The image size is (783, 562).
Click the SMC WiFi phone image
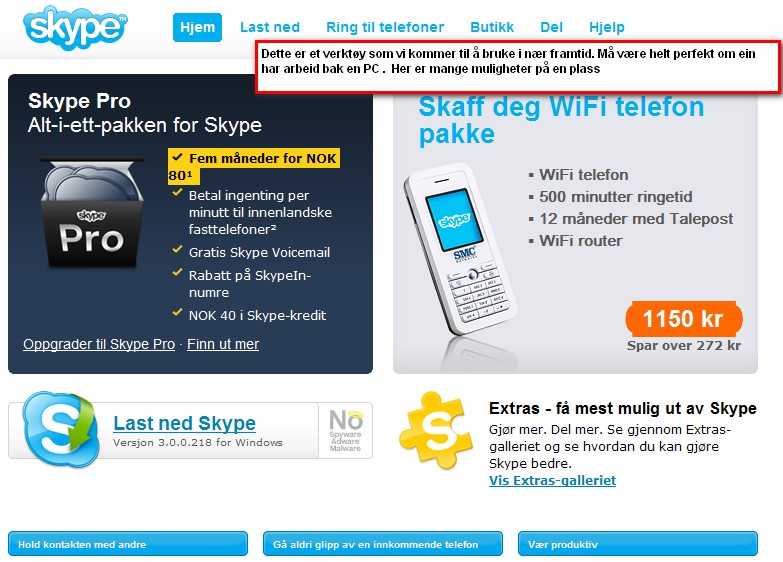tap(458, 249)
